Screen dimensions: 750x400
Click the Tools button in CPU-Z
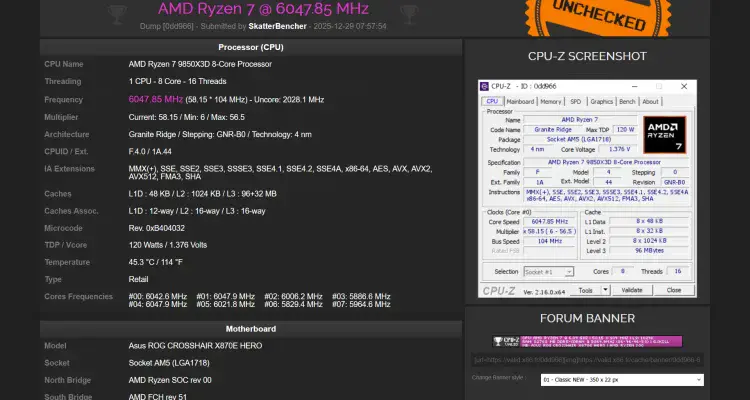click(x=585, y=290)
